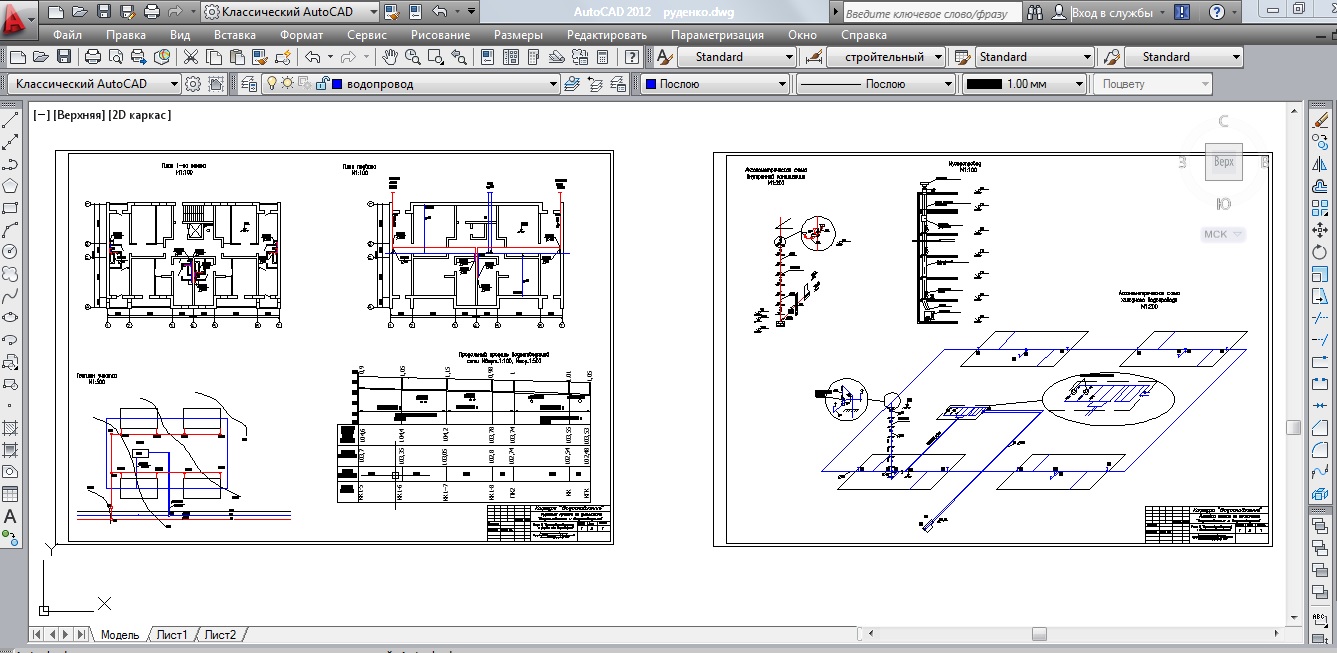
Task: Select the Table tool in draw toolbar
Action: 10,494
